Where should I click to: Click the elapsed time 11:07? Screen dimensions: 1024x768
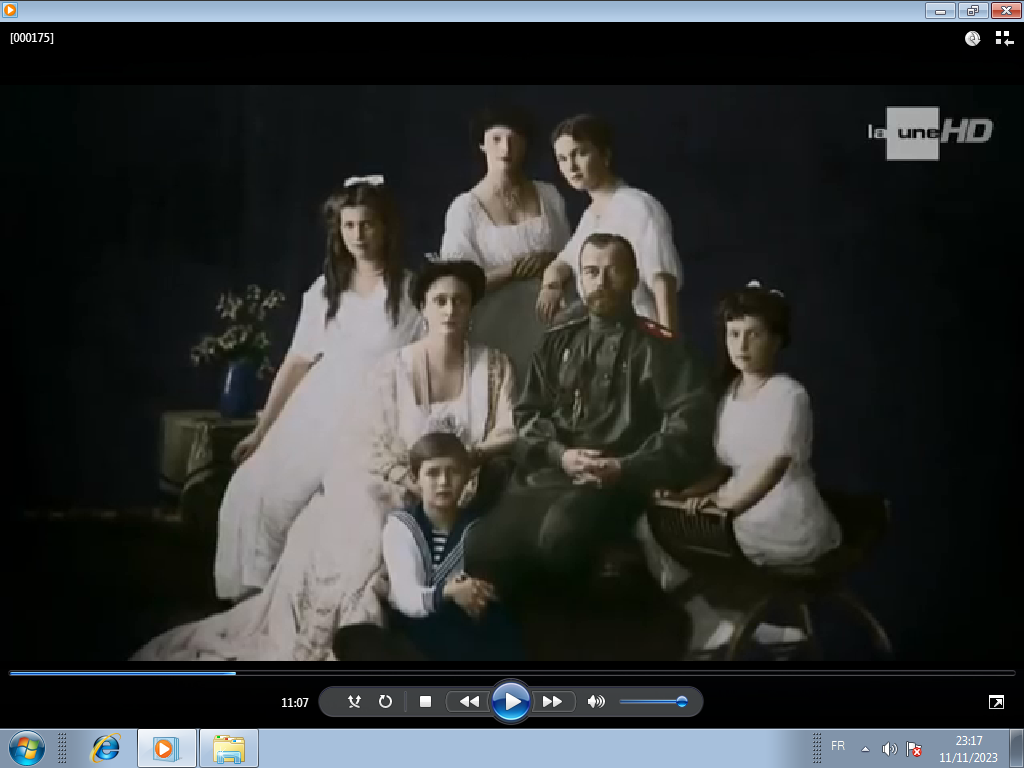coord(295,703)
